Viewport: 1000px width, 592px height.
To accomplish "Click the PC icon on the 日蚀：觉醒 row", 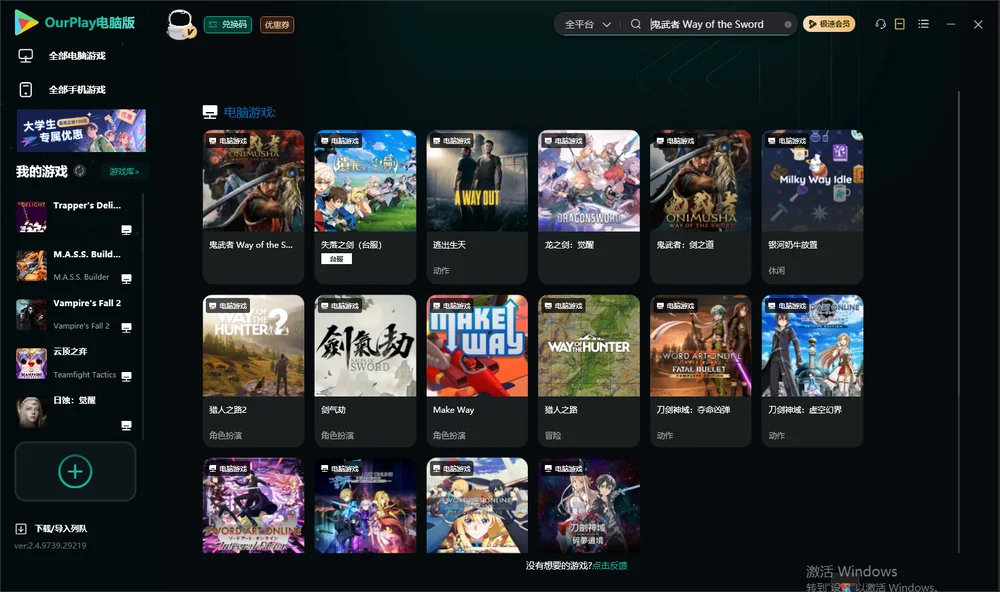I will click(126, 426).
